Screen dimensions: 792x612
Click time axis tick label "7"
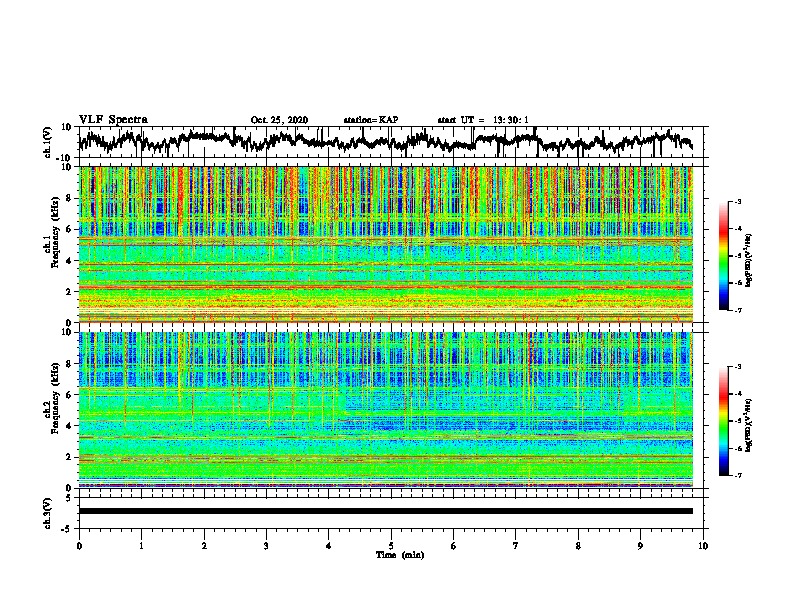tap(516, 546)
